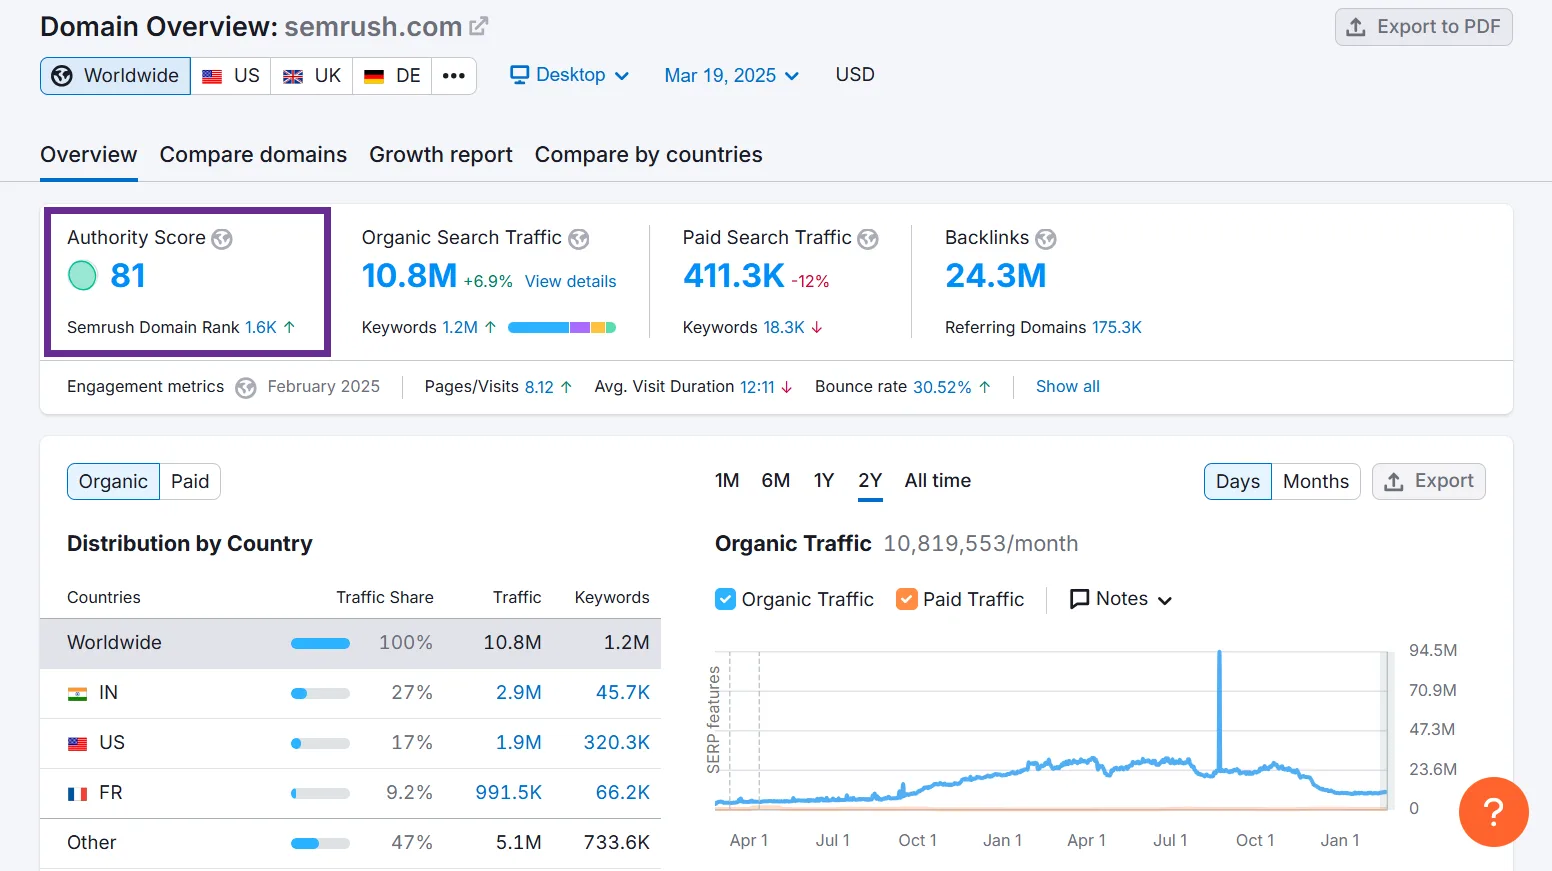Click the IN keywords value 45.7K

coord(623,693)
